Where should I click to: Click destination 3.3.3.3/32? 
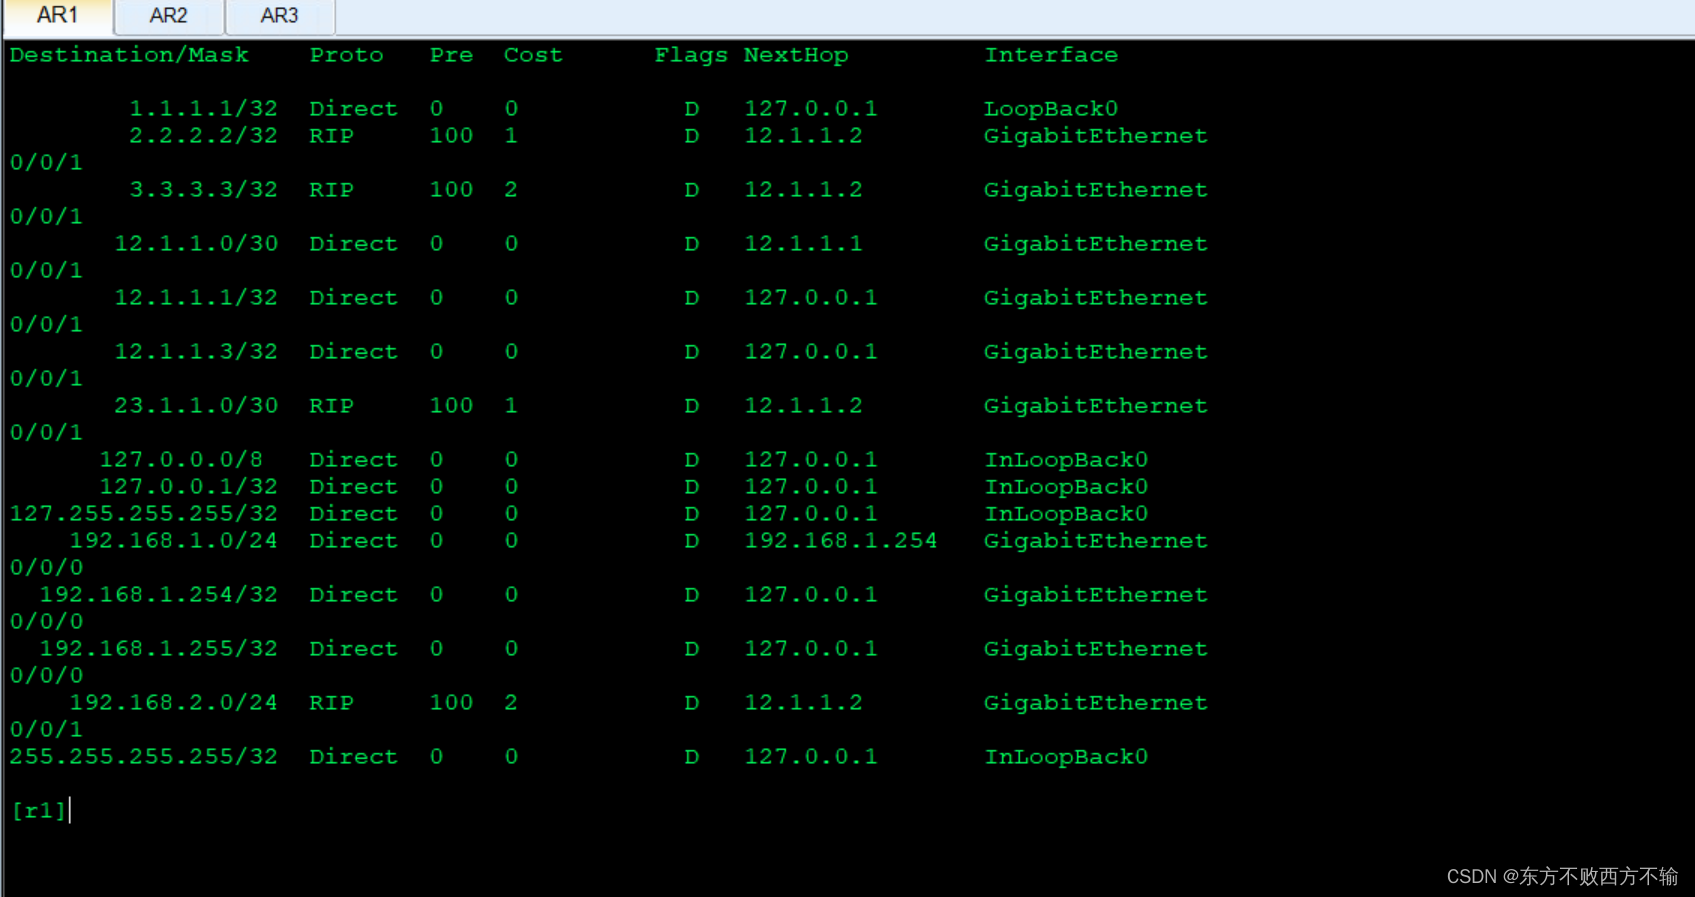tap(204, 189)
